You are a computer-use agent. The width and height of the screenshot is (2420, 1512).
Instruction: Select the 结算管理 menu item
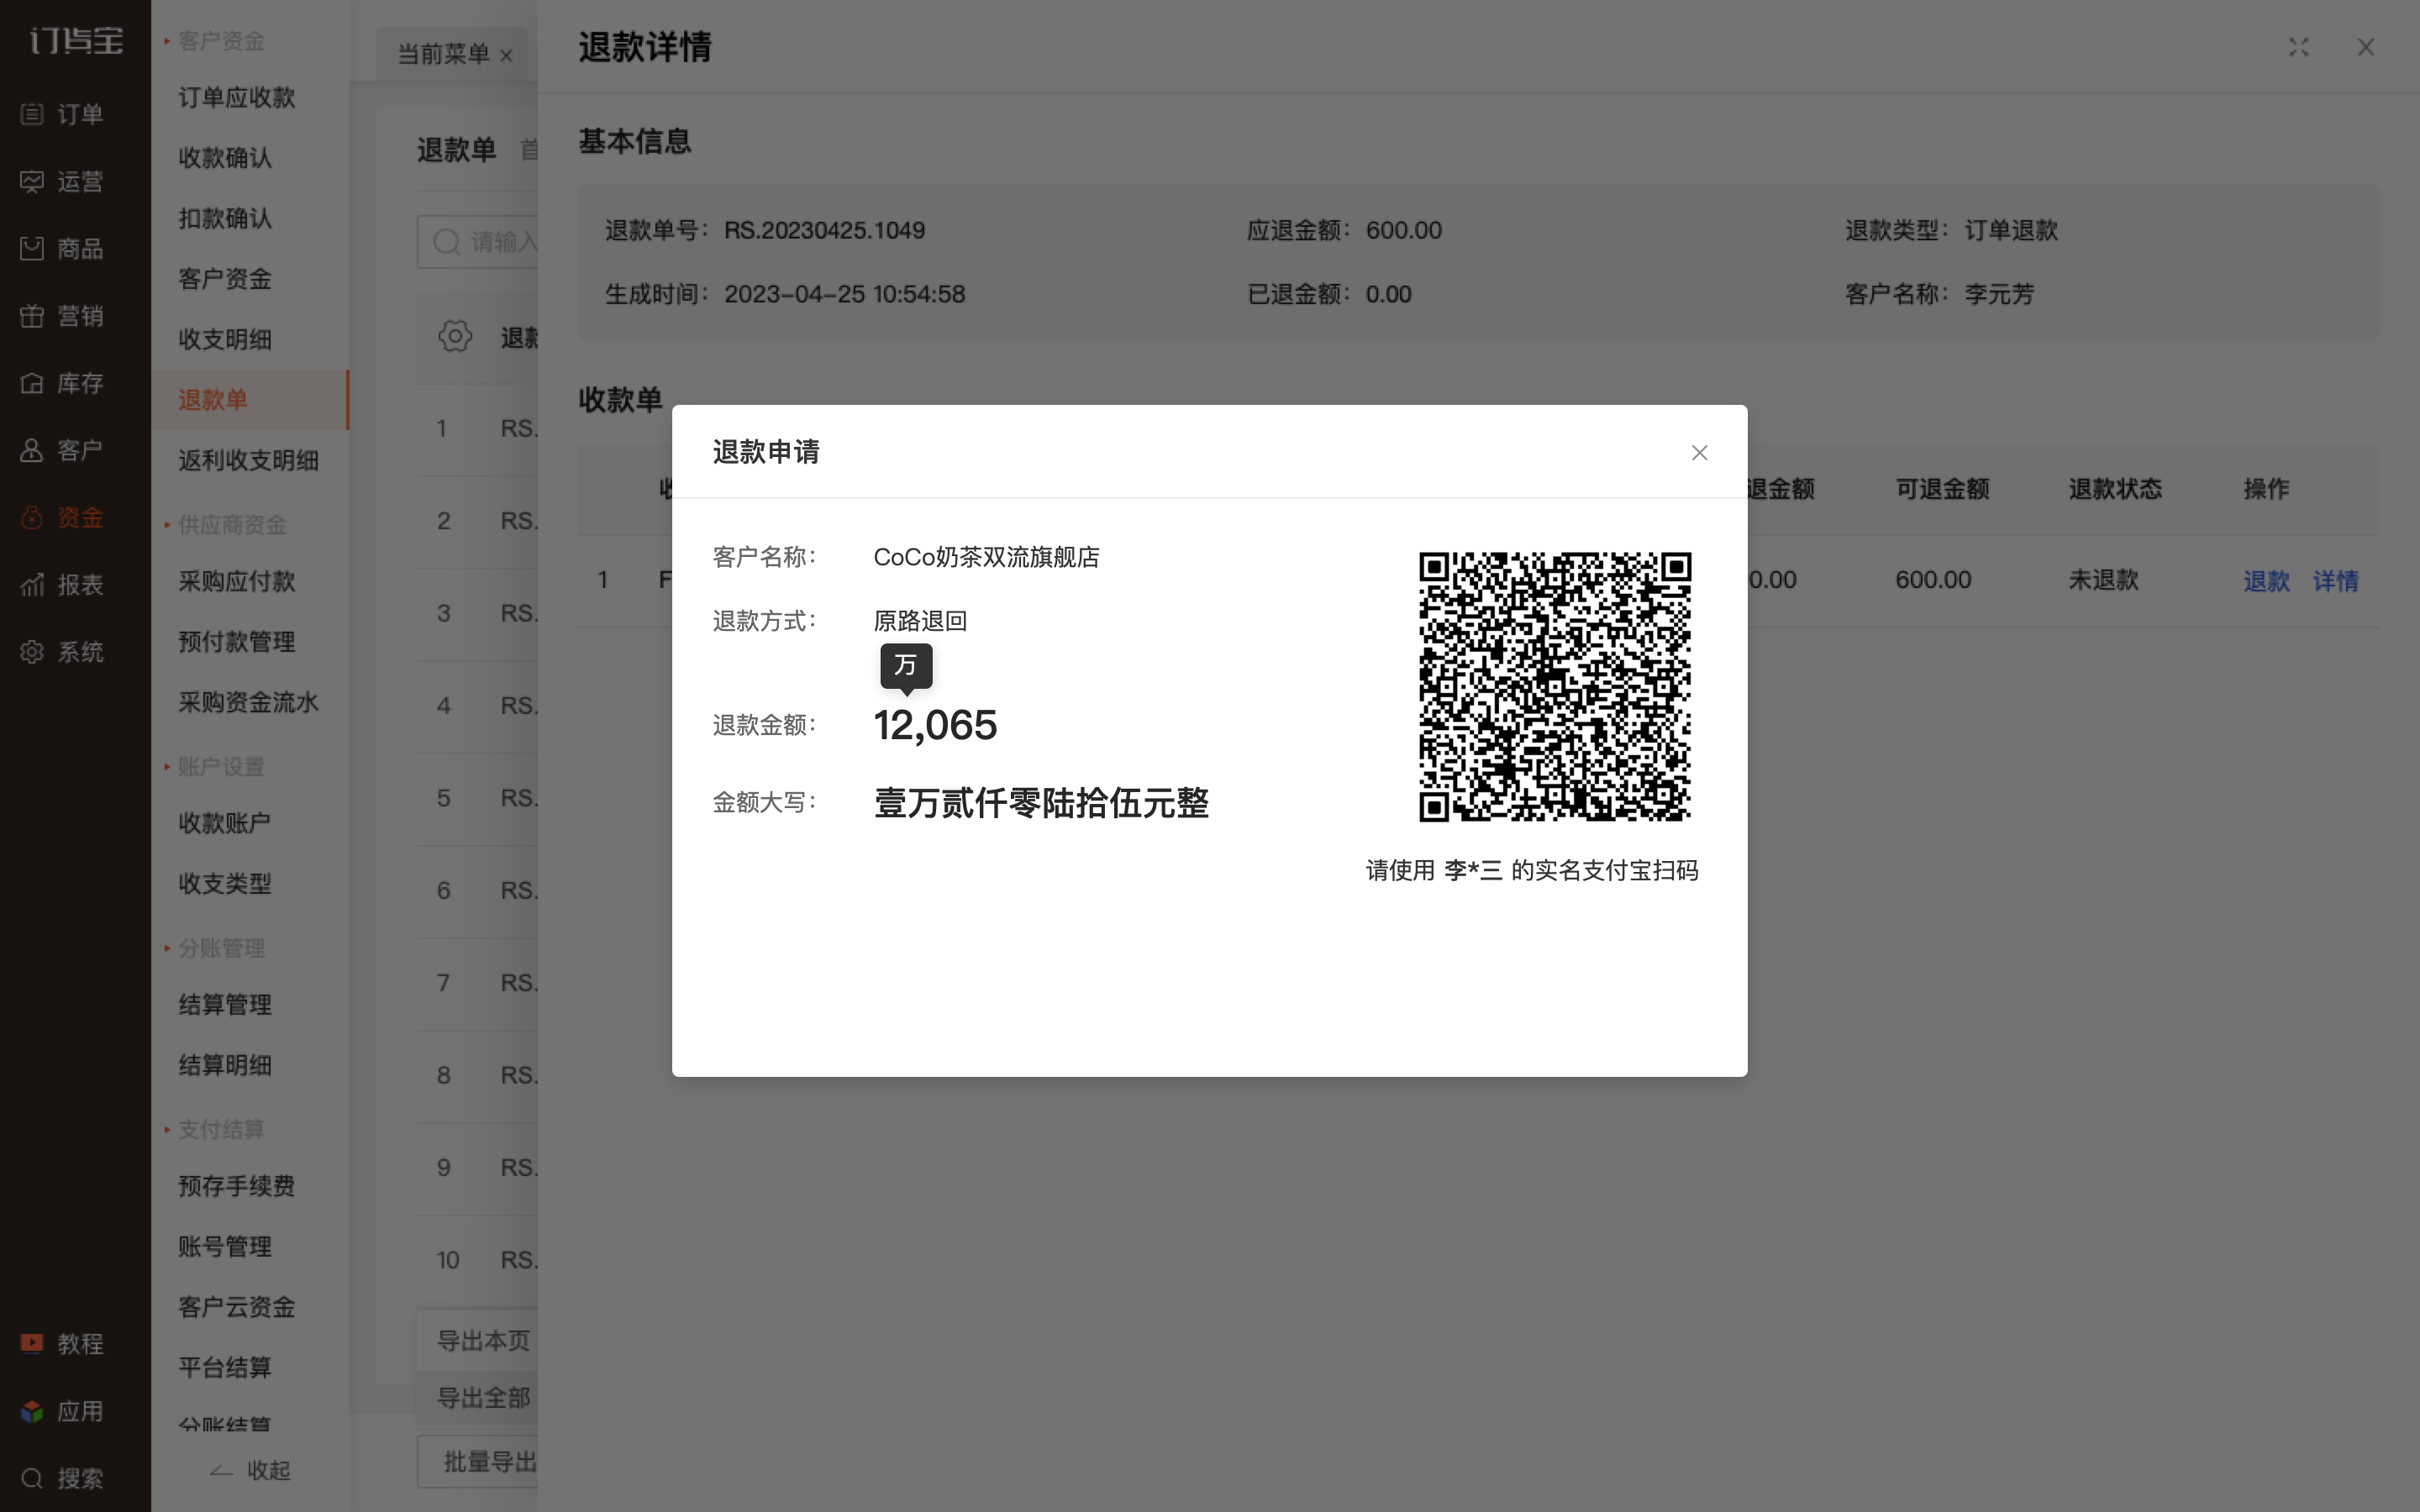(x=225, y=1005)
